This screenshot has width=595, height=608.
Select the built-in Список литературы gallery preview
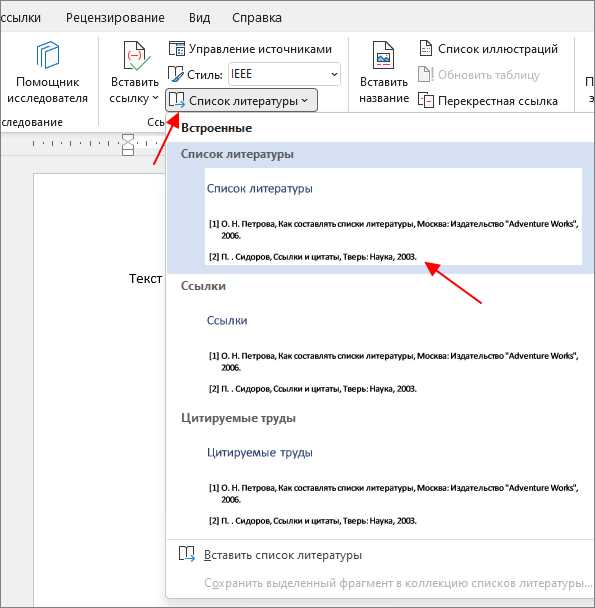point(393,216)
